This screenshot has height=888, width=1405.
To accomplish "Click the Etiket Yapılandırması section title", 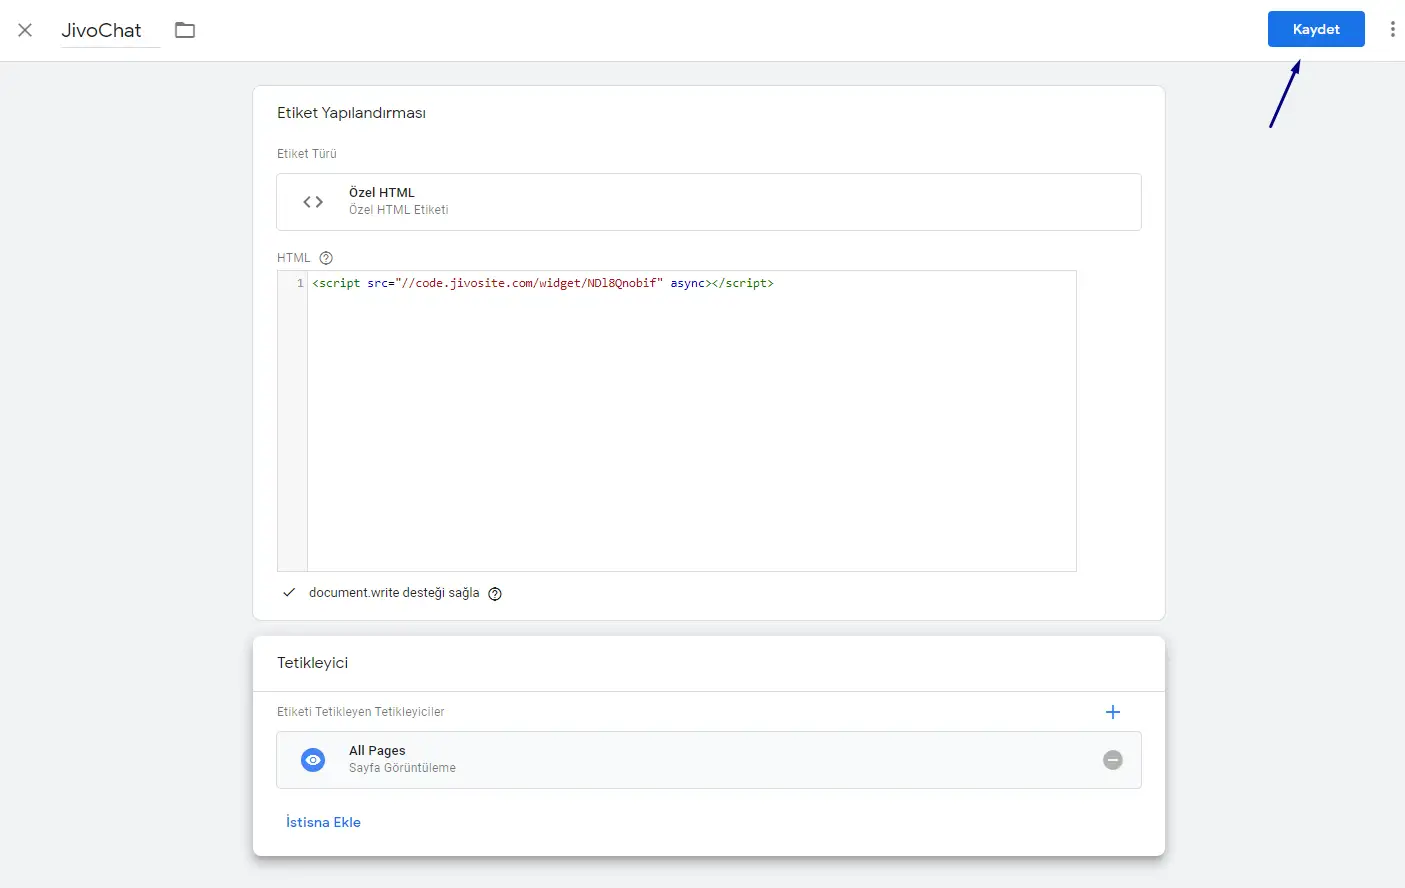I will click(x=351, y=113).
